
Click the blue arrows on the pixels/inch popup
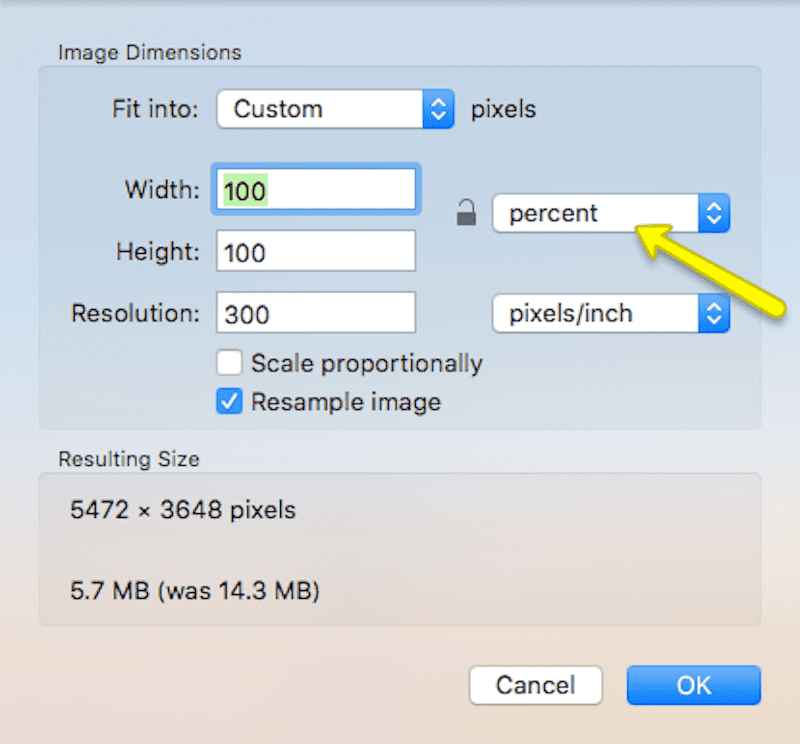714,313
